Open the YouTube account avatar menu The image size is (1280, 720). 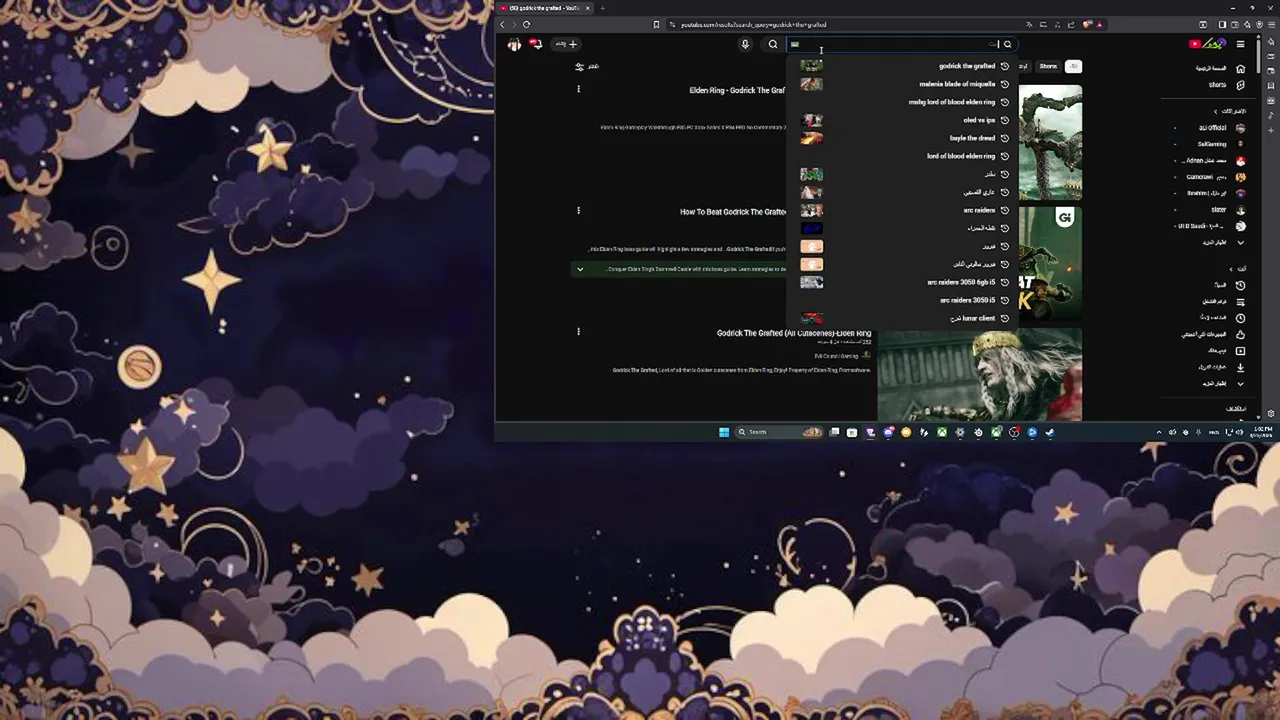click(514, 44)
